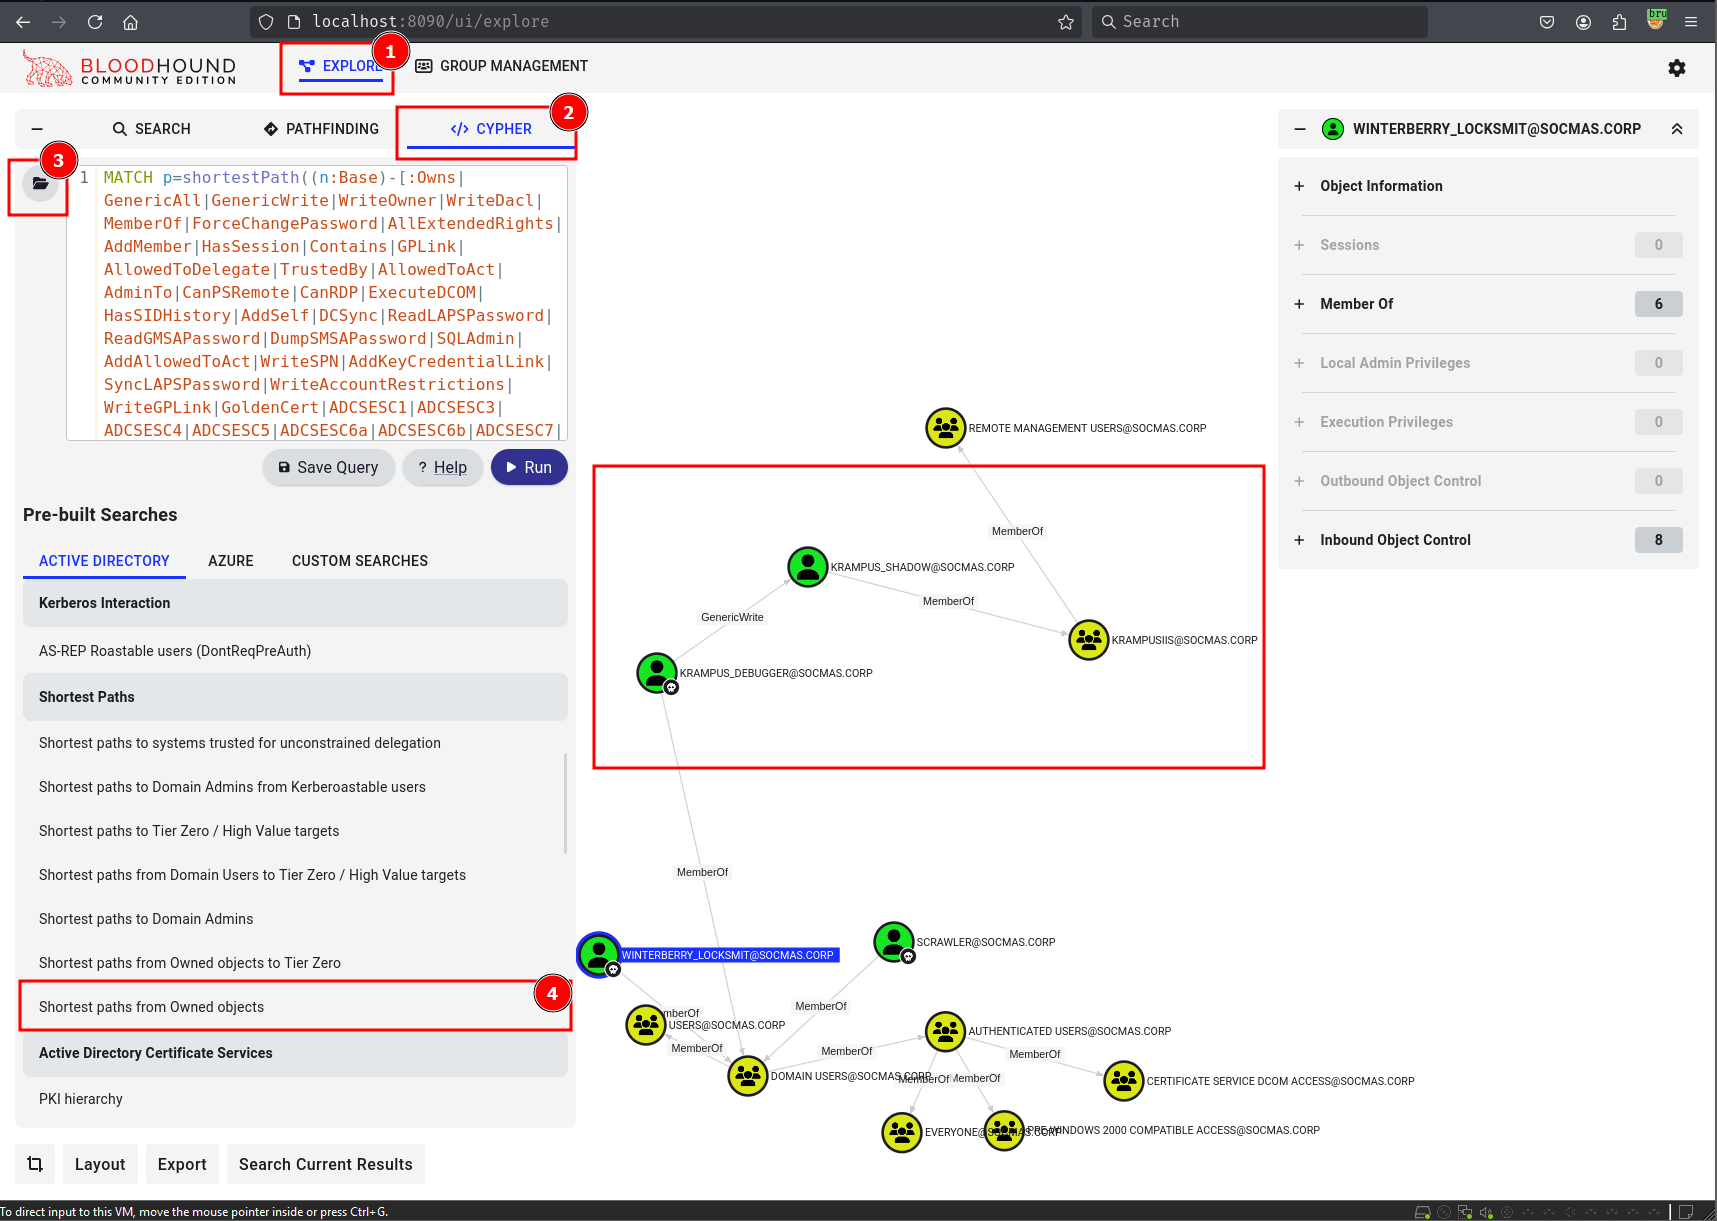This screenshot has height=1221, width=1717.
Task: Expand the Inbound Object Control section
Action: (1395, 540)
